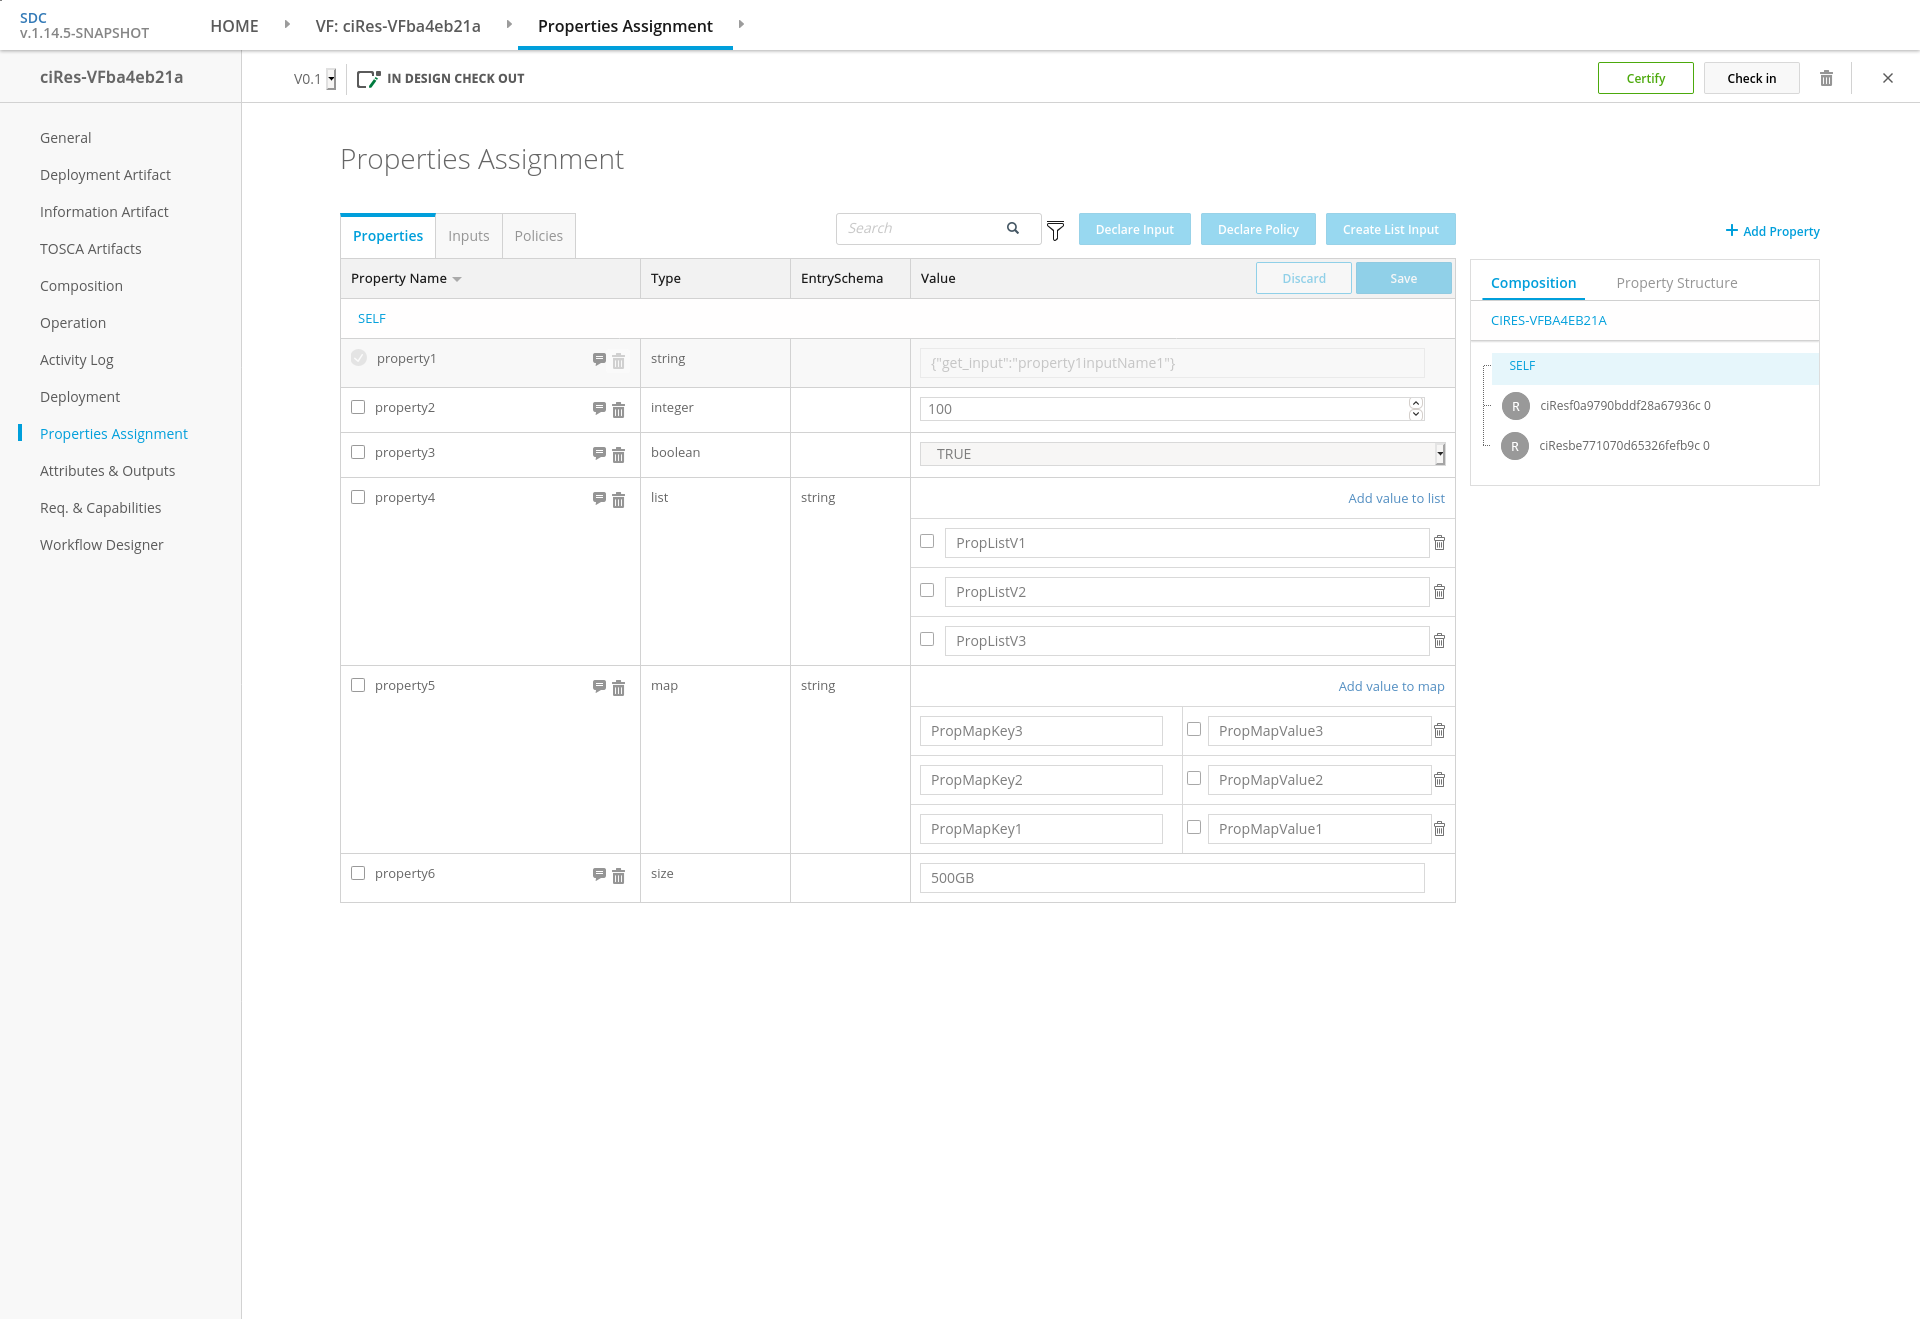The width and height of the screenshot is (1920, 1319).
Task: Click the trash icon for property6
Action: (618, 876)
